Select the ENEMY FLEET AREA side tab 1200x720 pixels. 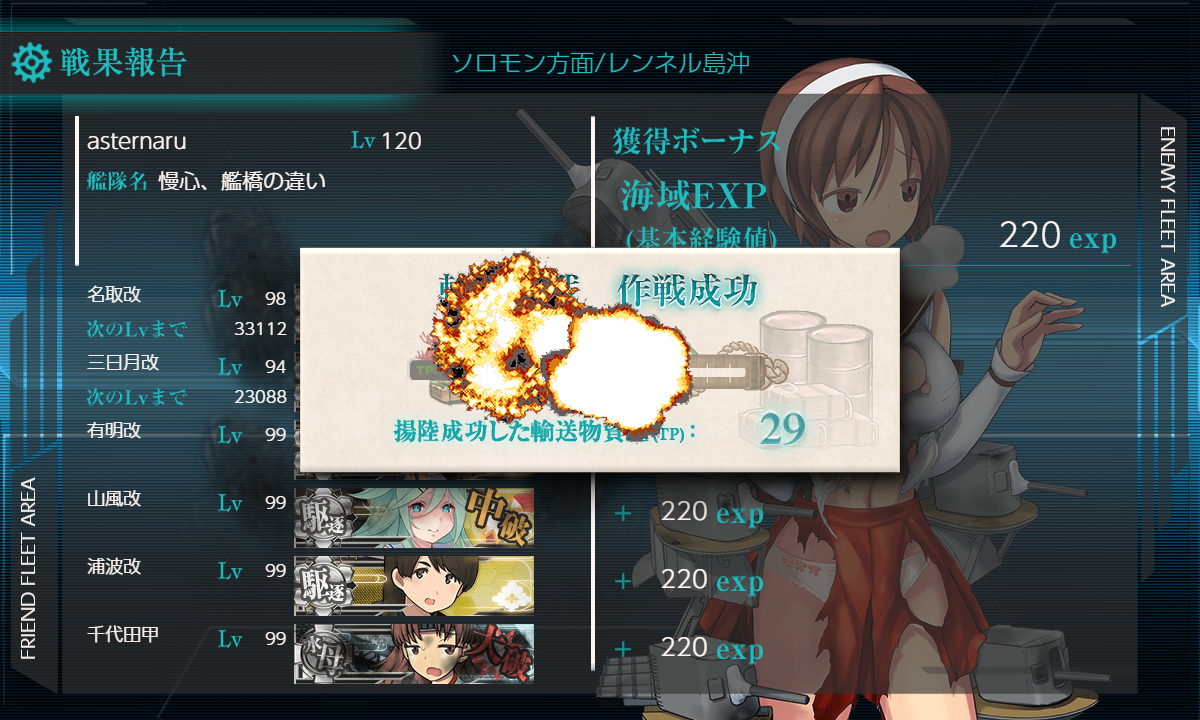pos(1168,216)
